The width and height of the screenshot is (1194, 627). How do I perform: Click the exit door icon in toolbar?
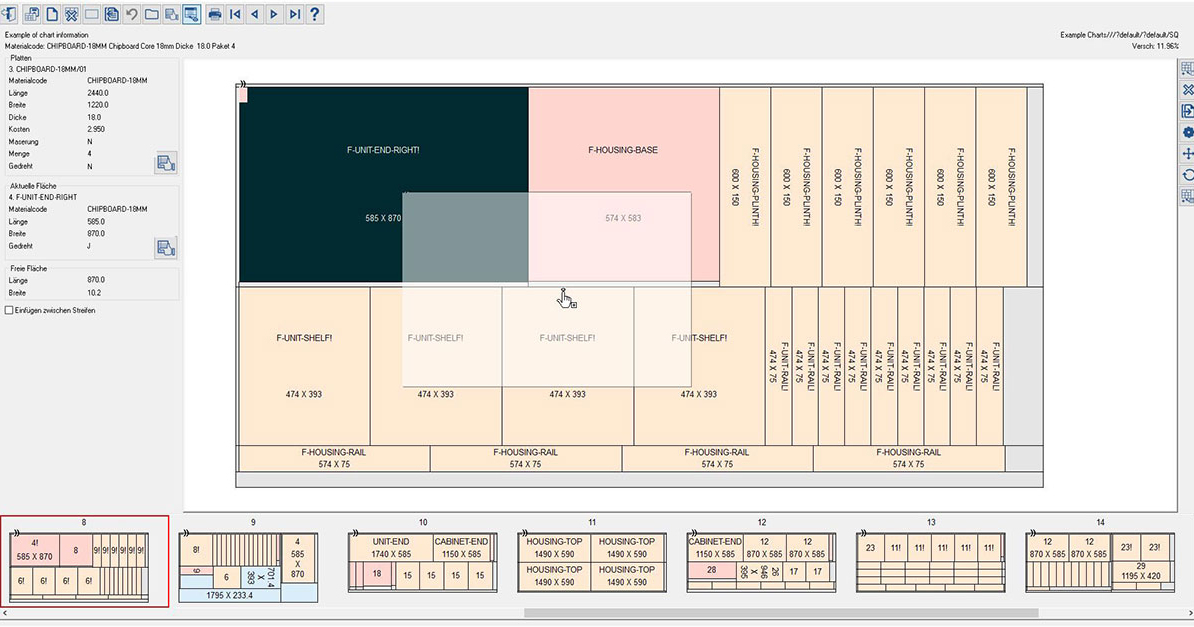click(10, 14)
